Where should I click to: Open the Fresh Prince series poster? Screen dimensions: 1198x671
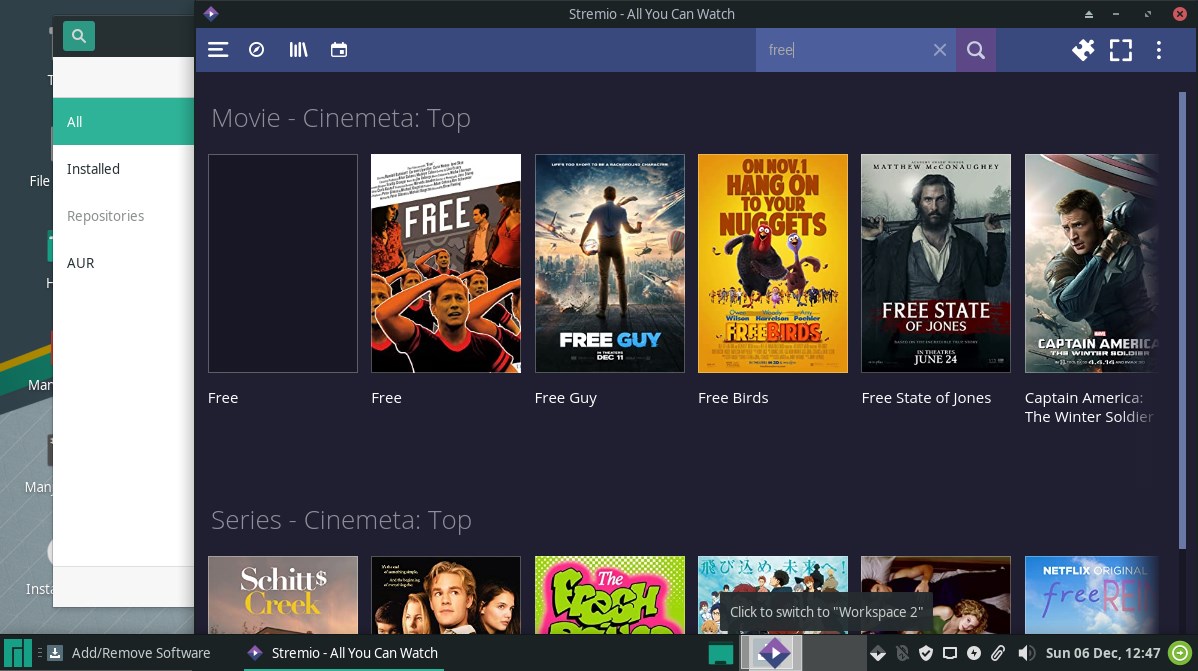[610, 595]
